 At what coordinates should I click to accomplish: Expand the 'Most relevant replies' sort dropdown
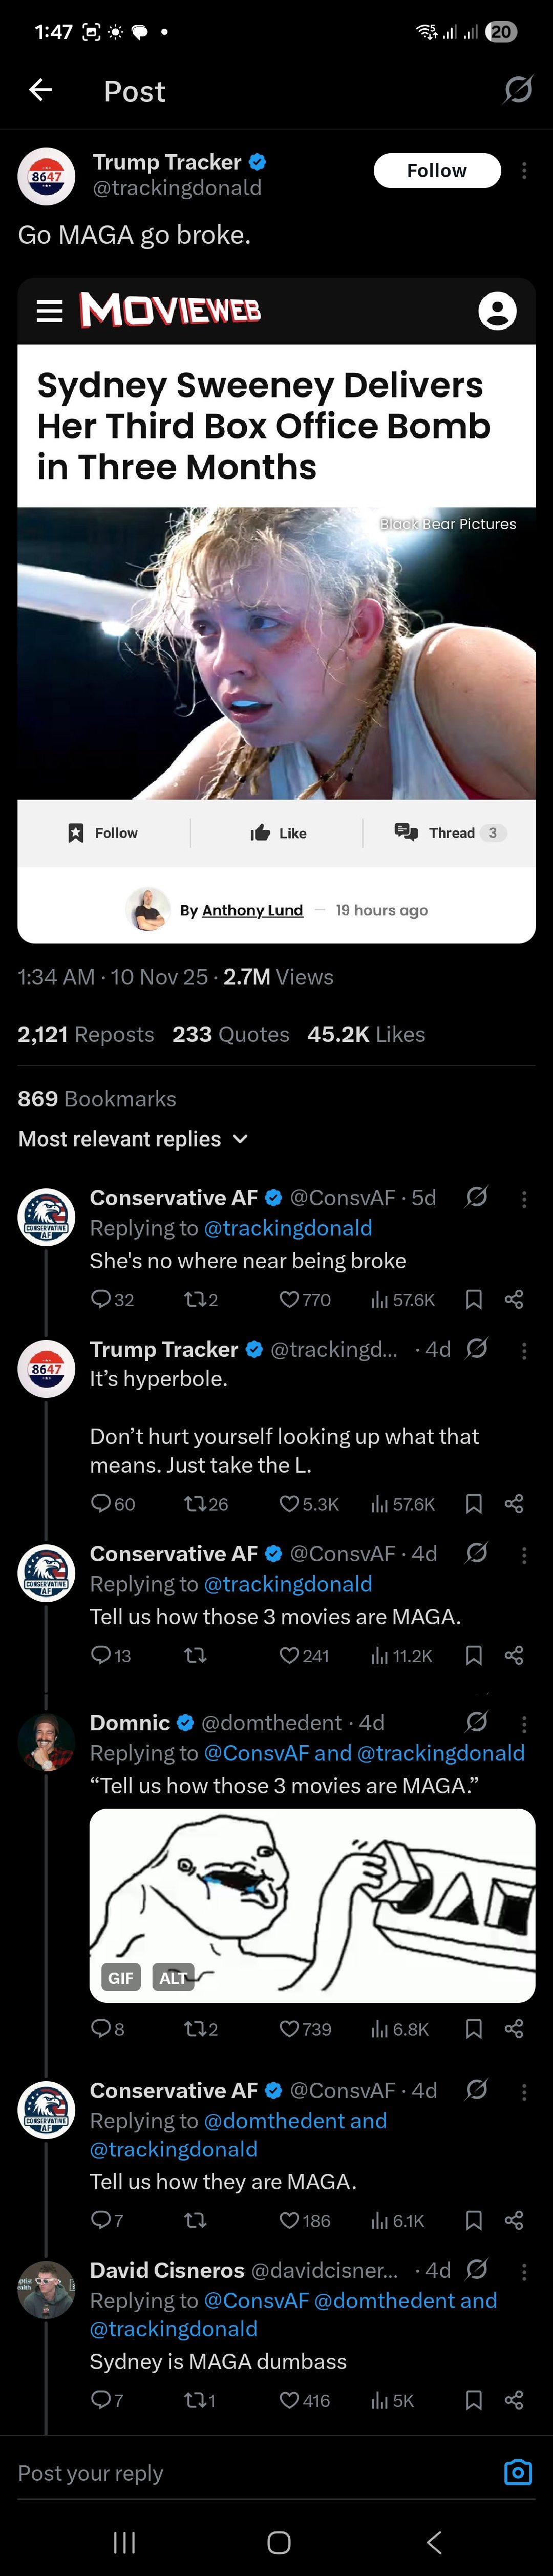[x=133, y=1139]
